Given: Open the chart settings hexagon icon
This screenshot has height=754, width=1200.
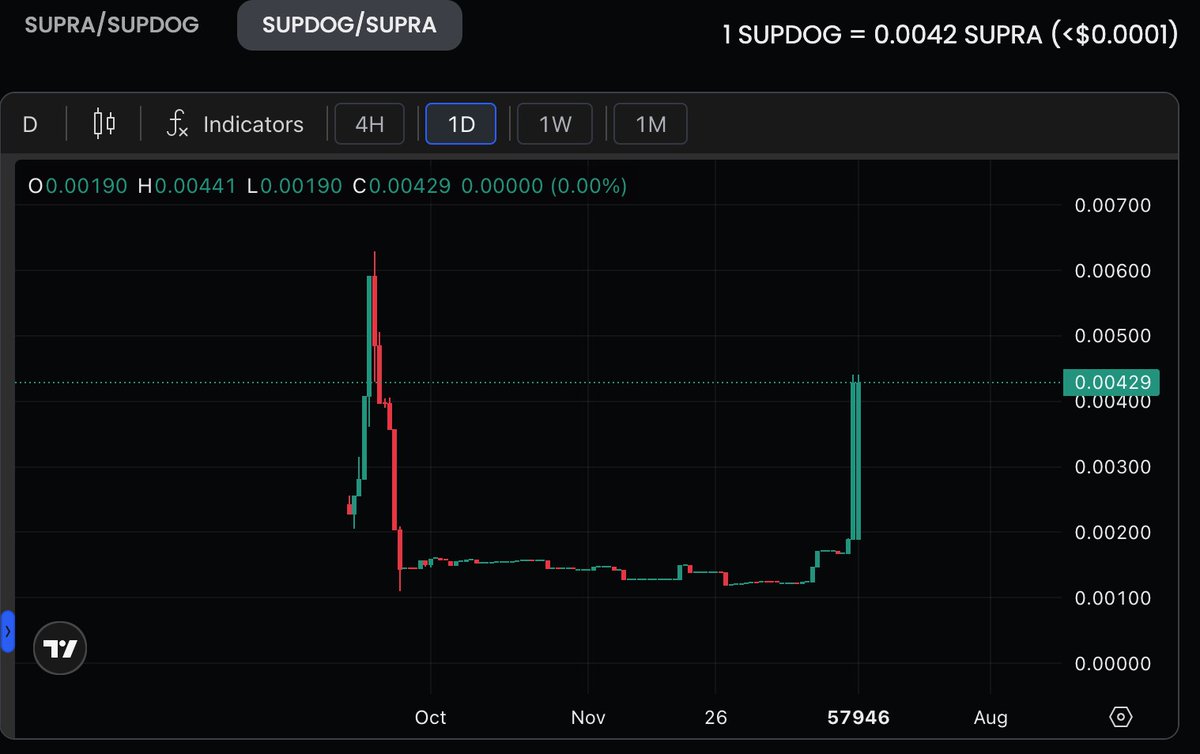Looking at the screenshot, I should [x=1121, y=717].
